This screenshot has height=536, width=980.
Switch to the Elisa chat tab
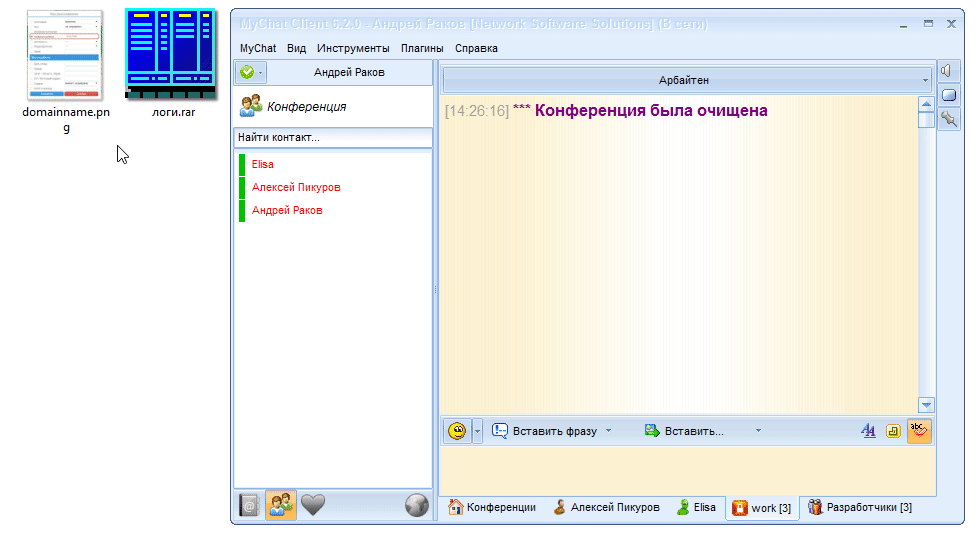[696, 507]
